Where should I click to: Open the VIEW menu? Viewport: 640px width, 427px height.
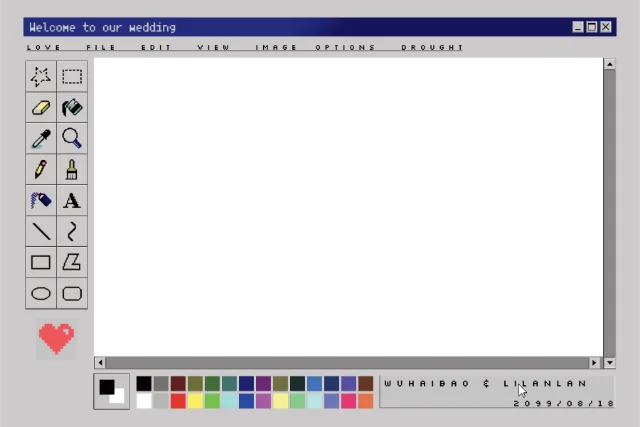(x=213, y=48)
